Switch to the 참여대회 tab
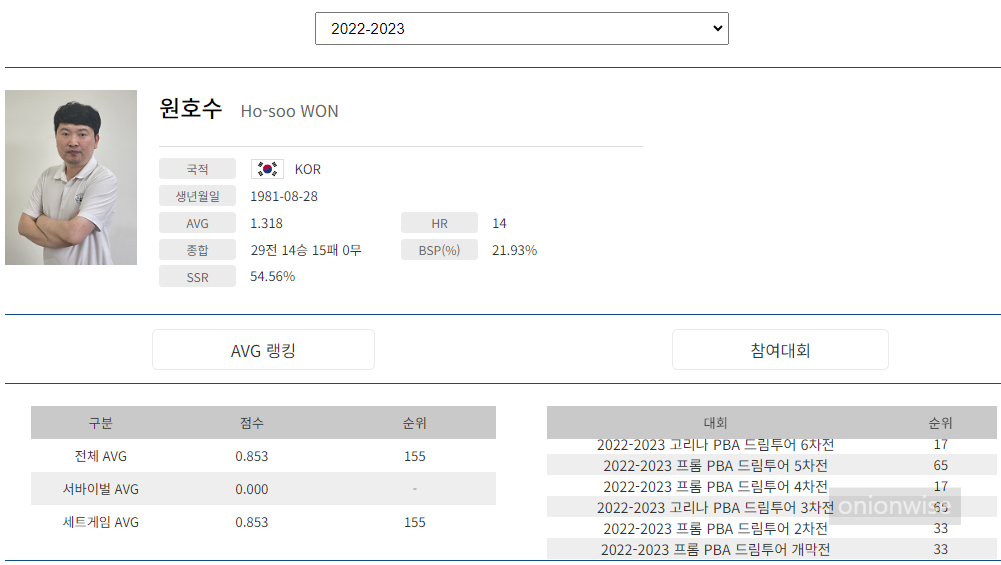The height and width of the screenshot is (565, 1001). pos(780,350)
